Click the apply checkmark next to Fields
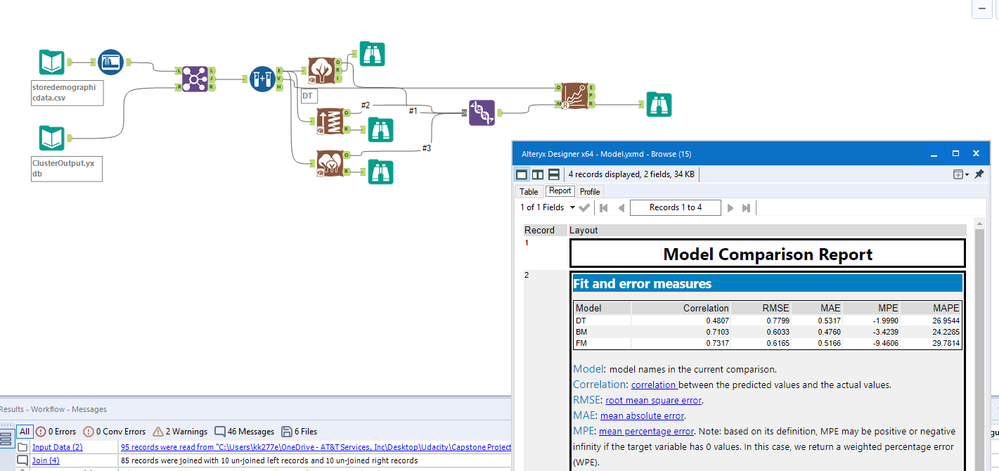Image resolution: width=999 pixels, height=471 pixels. 584,207
